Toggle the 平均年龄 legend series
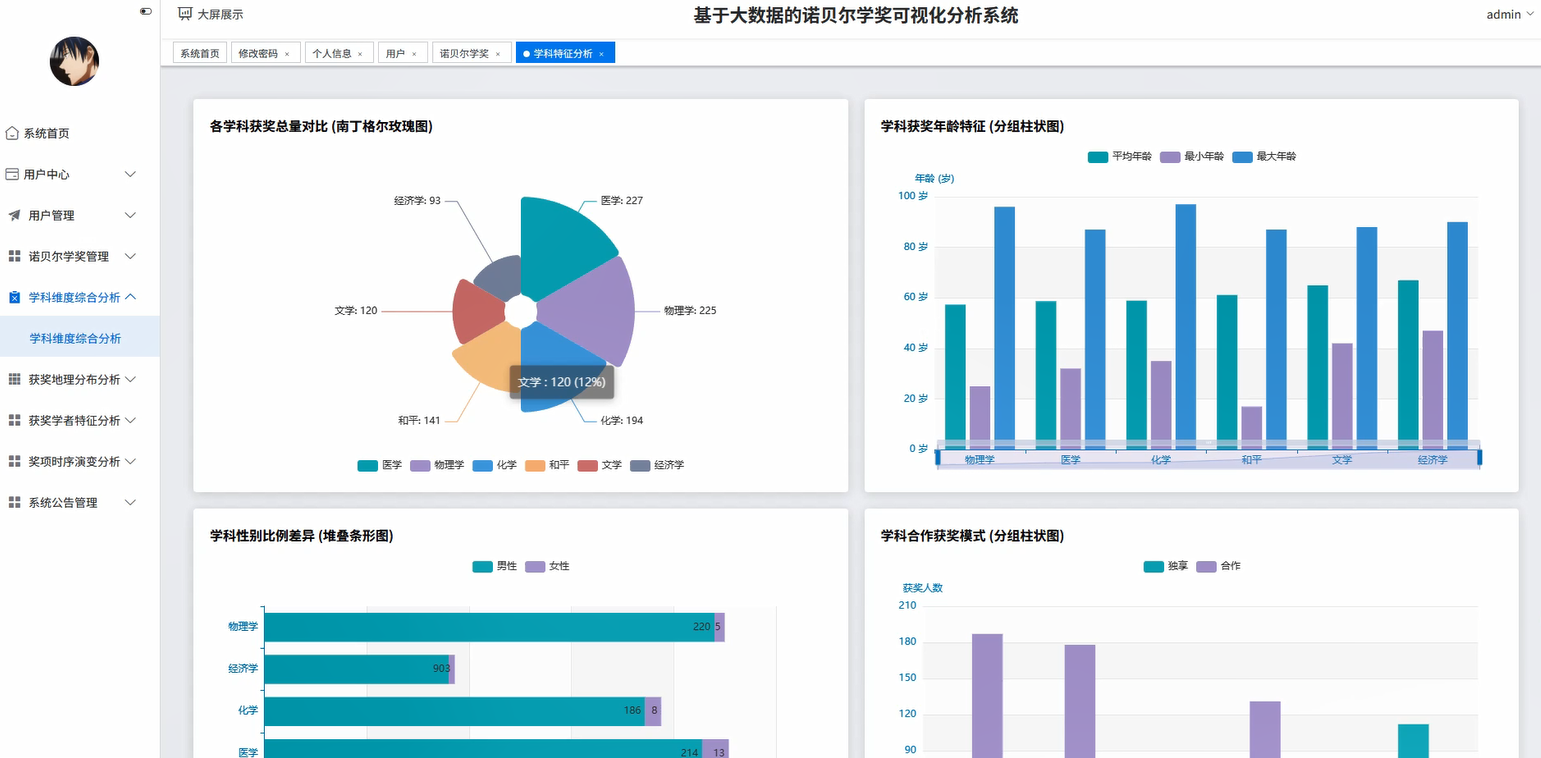 point(1120,156)
